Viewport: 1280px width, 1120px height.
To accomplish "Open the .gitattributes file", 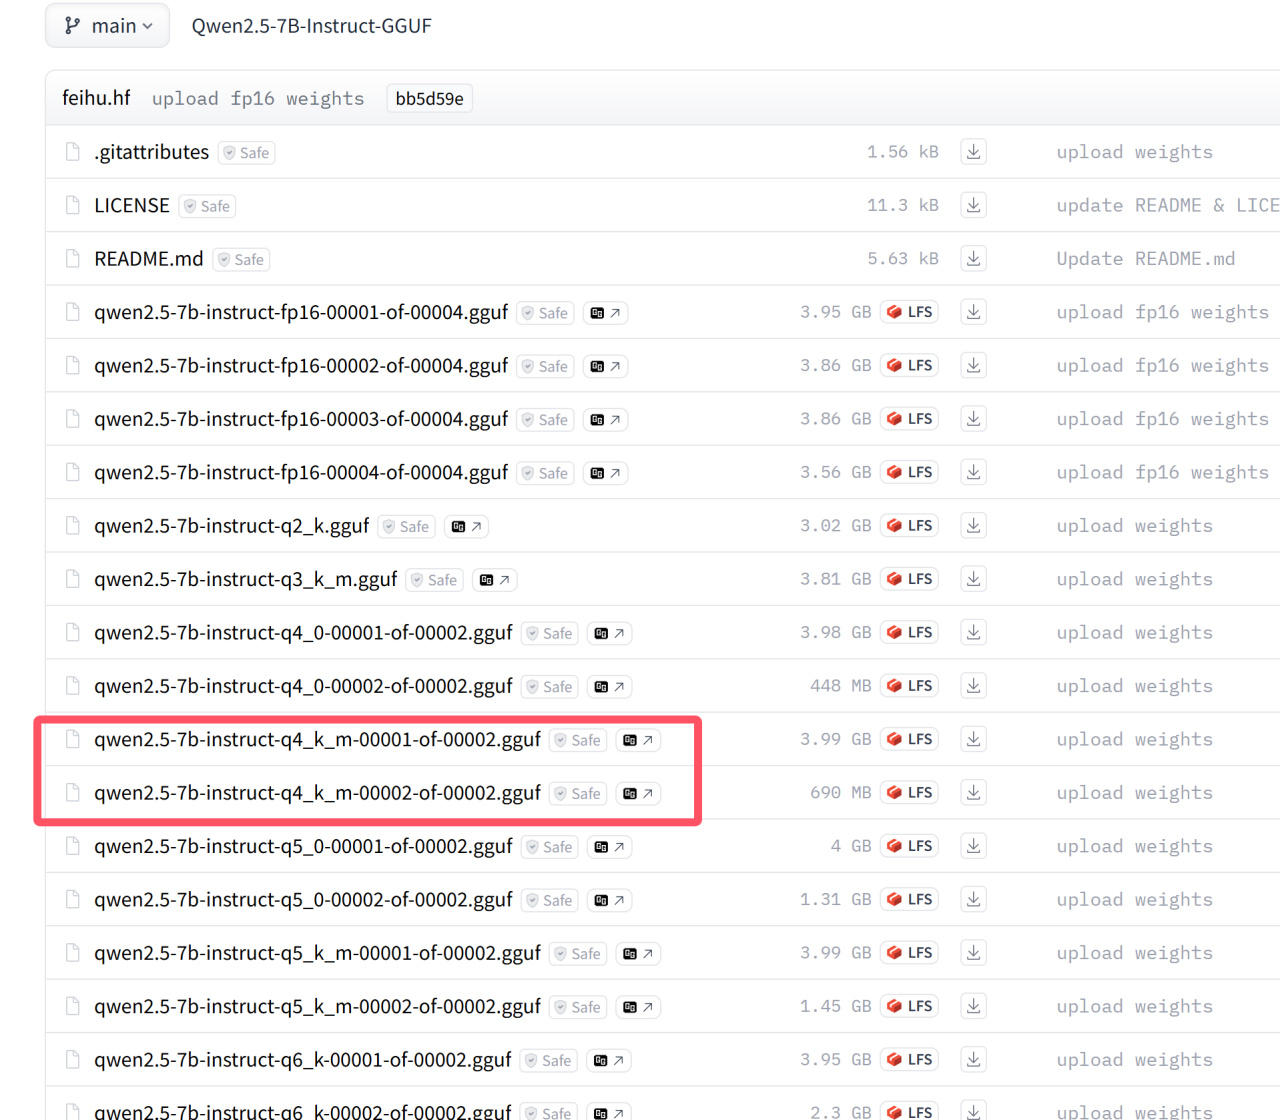I will click(x=151, y=152).
